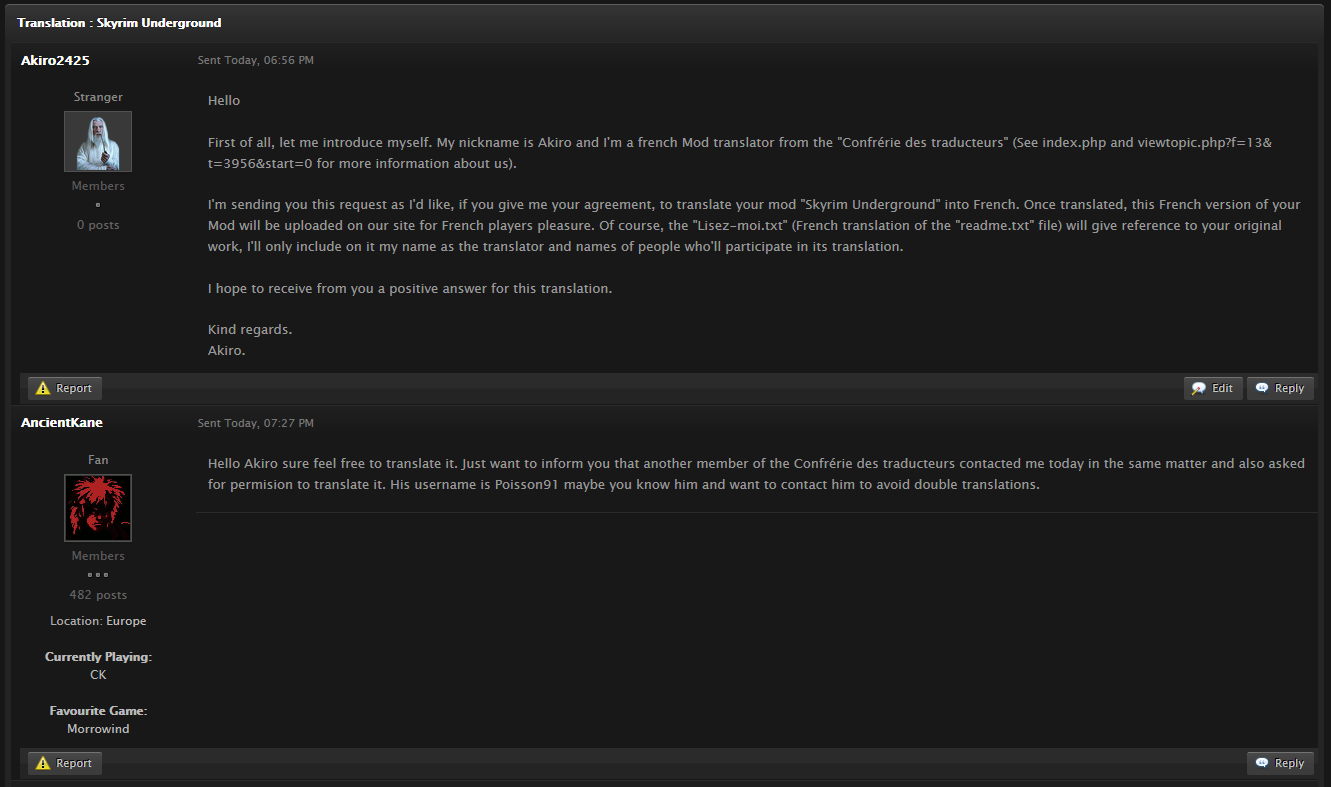Open AncientKane's red avatar image

(98, 508)
